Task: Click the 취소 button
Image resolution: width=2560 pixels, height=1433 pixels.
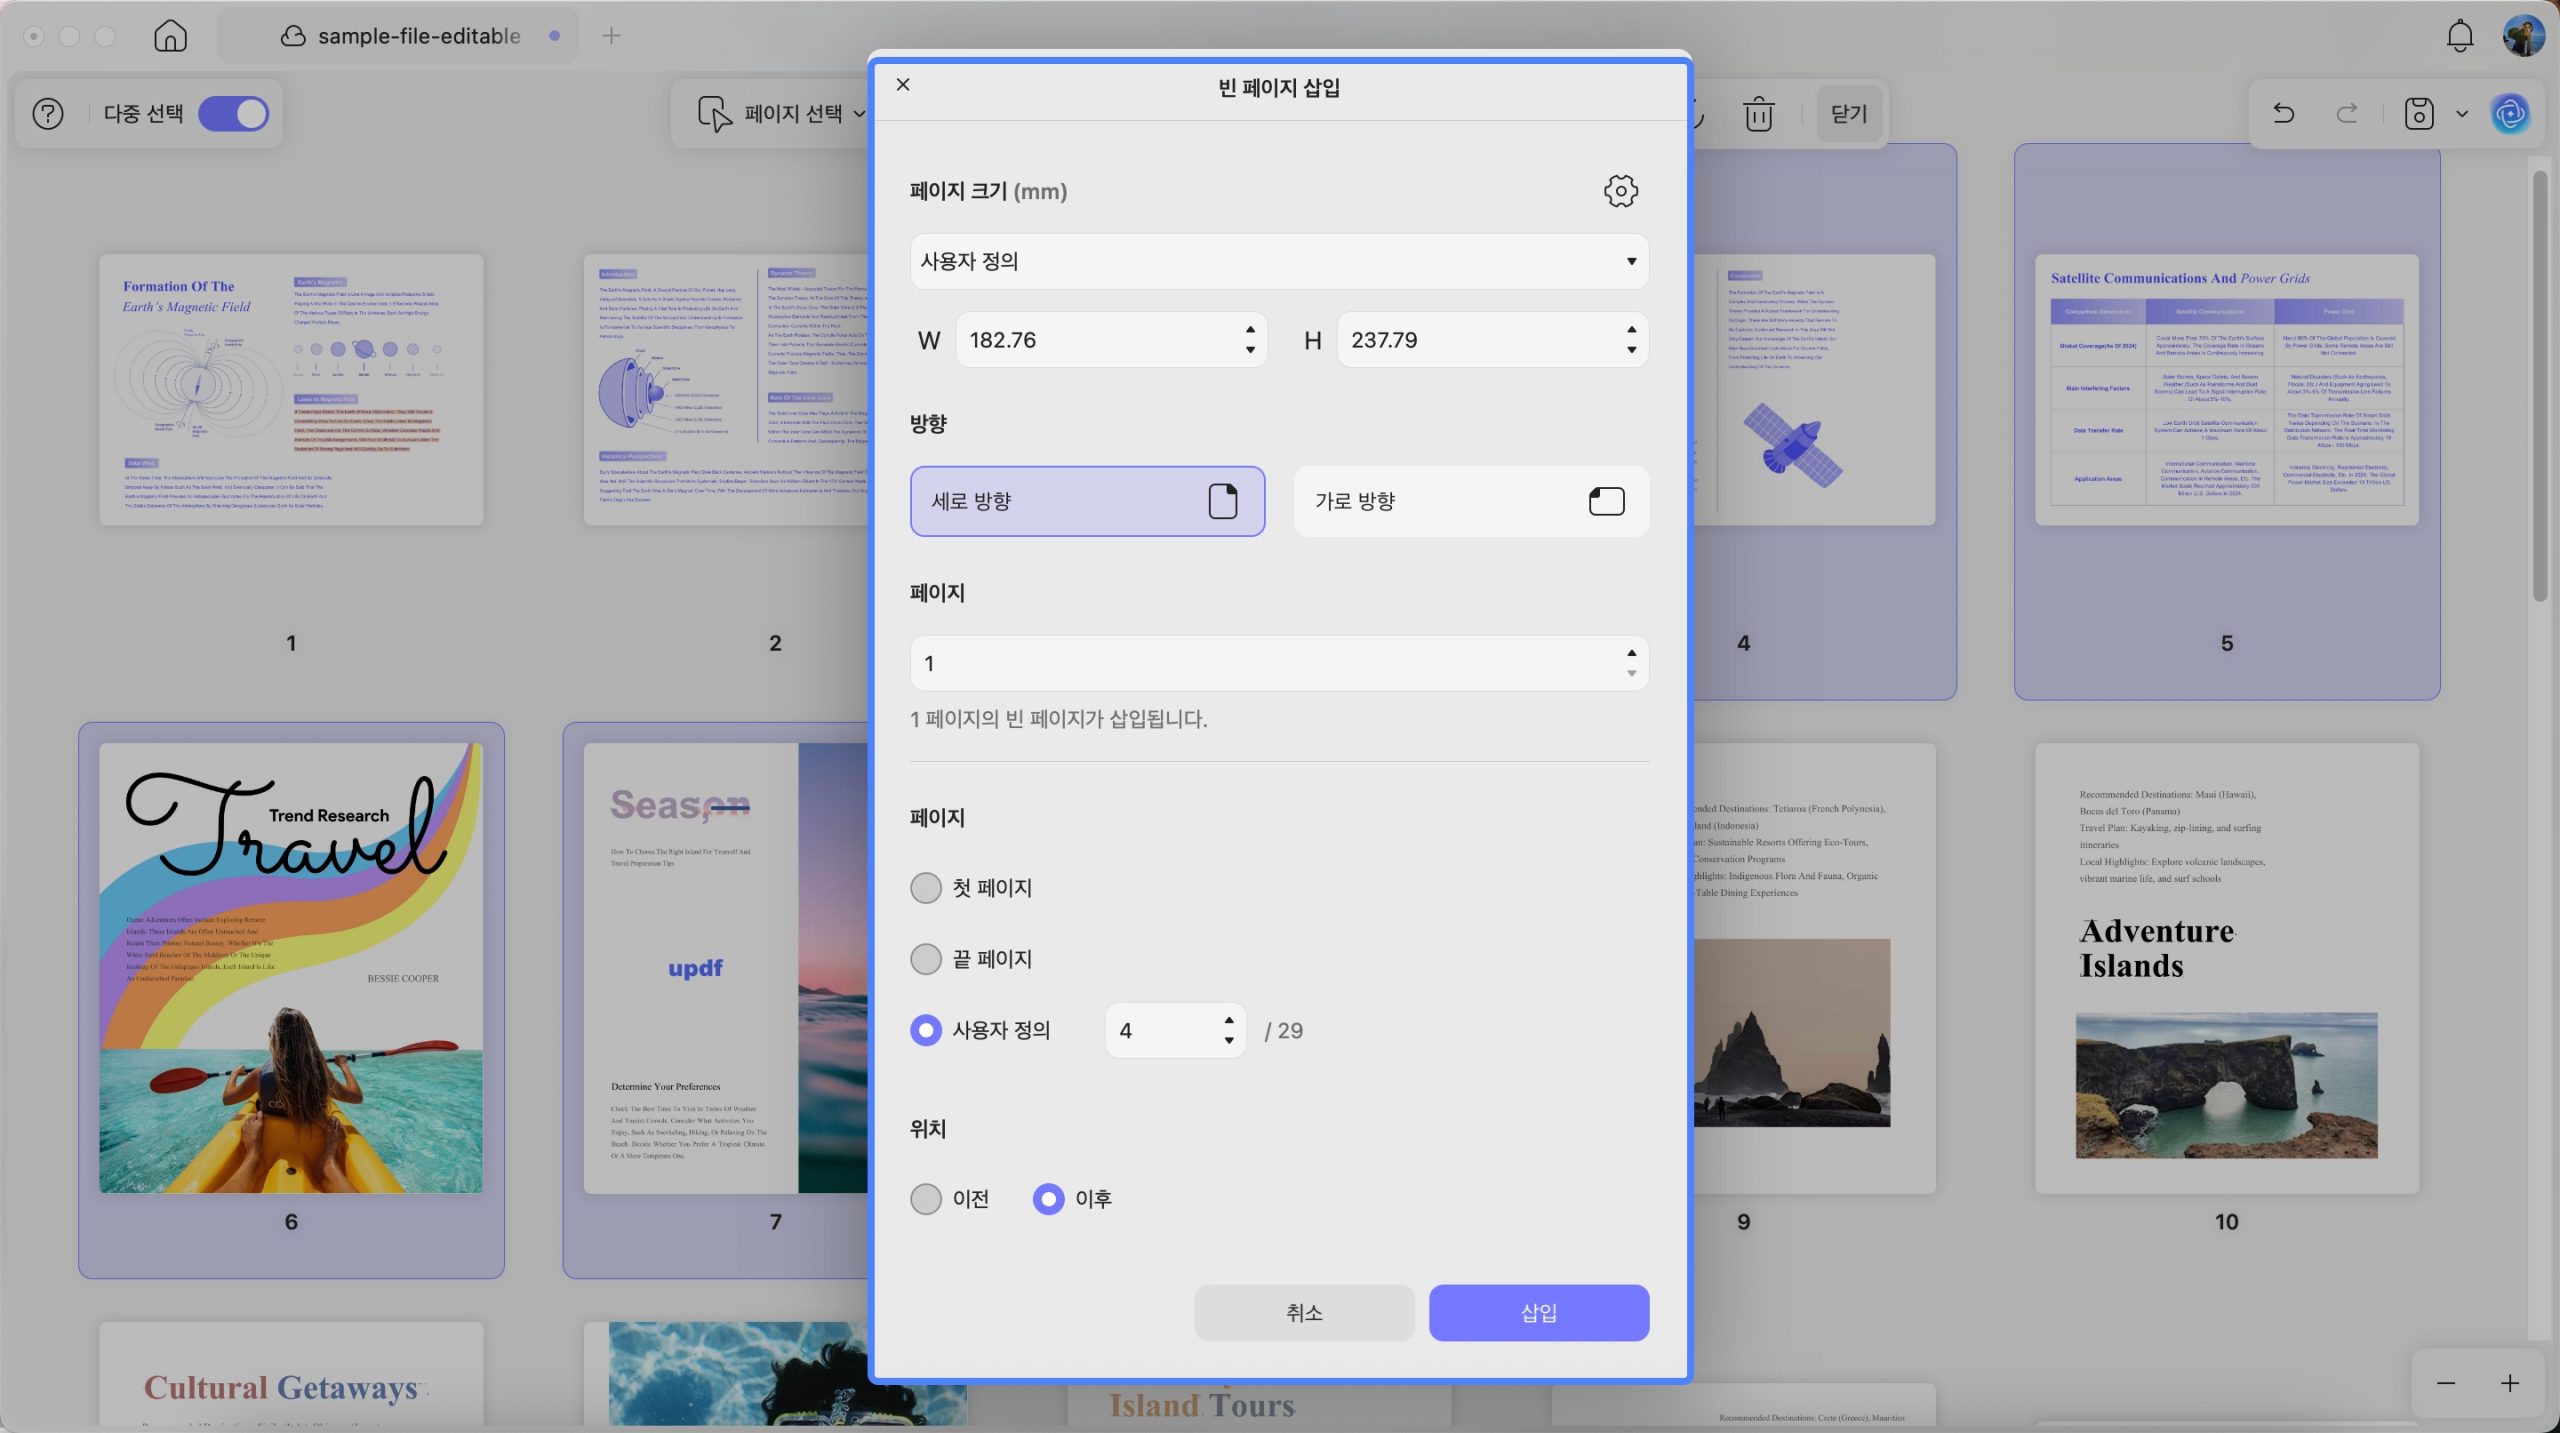Action: [1304, 1312]
